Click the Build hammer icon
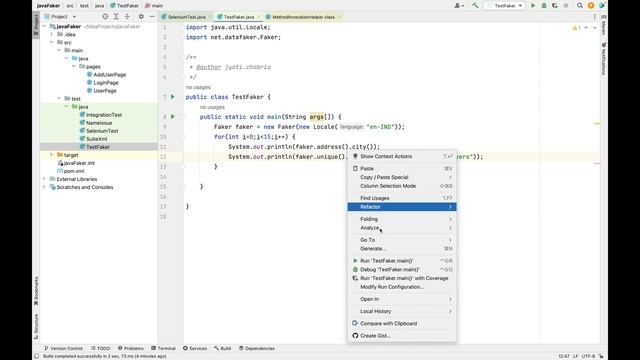This screenshot has height=360, width=640. 475,6
